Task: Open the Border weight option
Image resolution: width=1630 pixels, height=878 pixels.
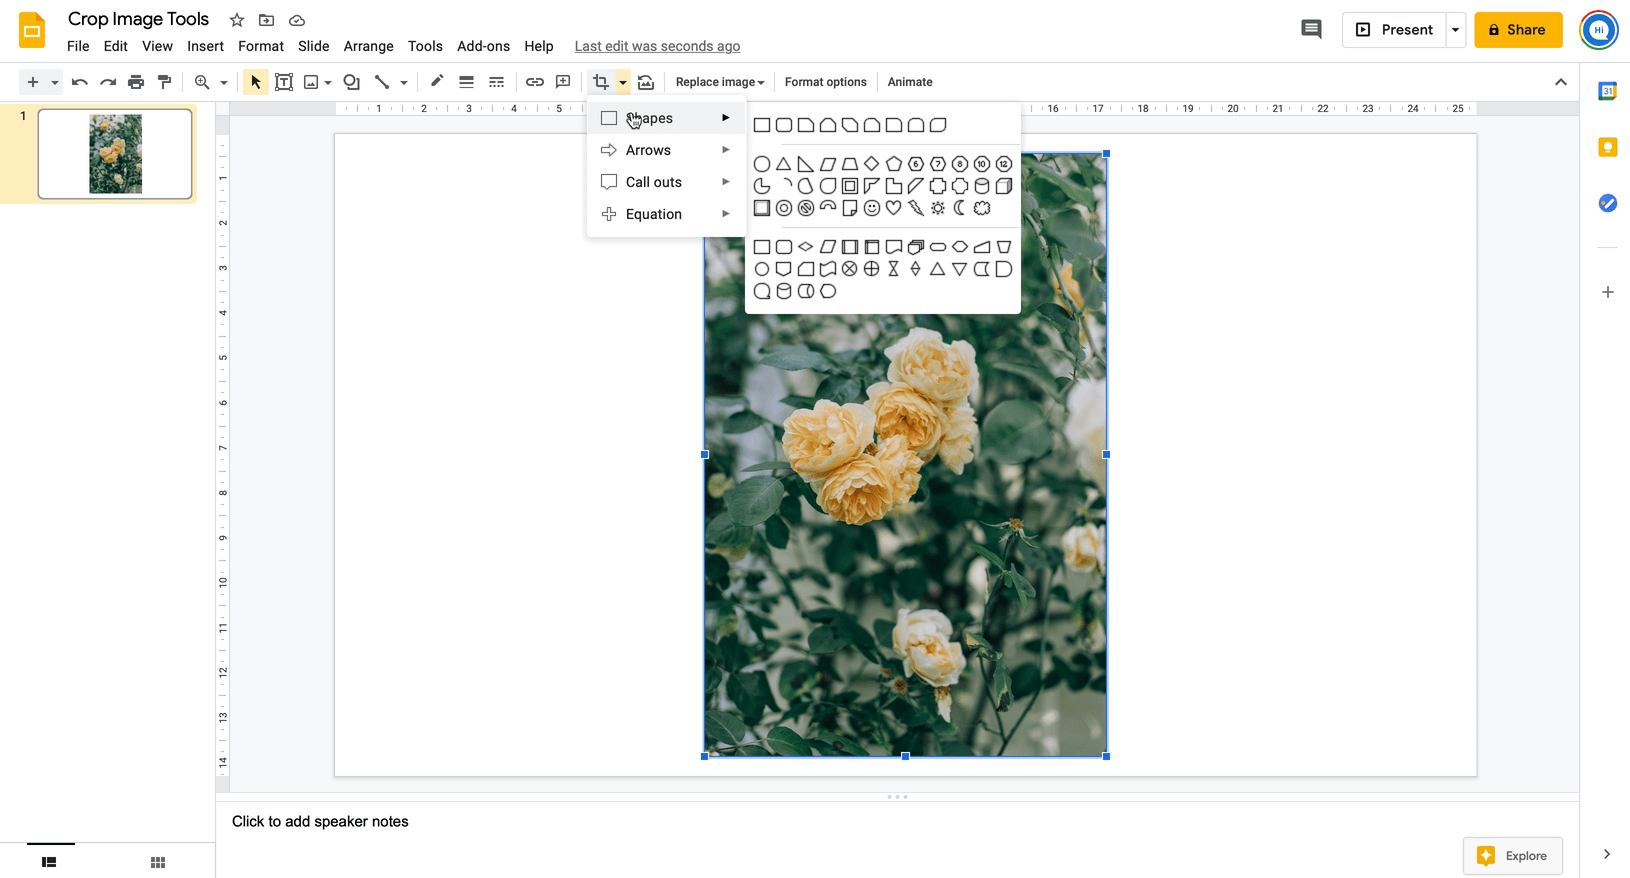Action: pyautogui.click(x=466, y=82)
